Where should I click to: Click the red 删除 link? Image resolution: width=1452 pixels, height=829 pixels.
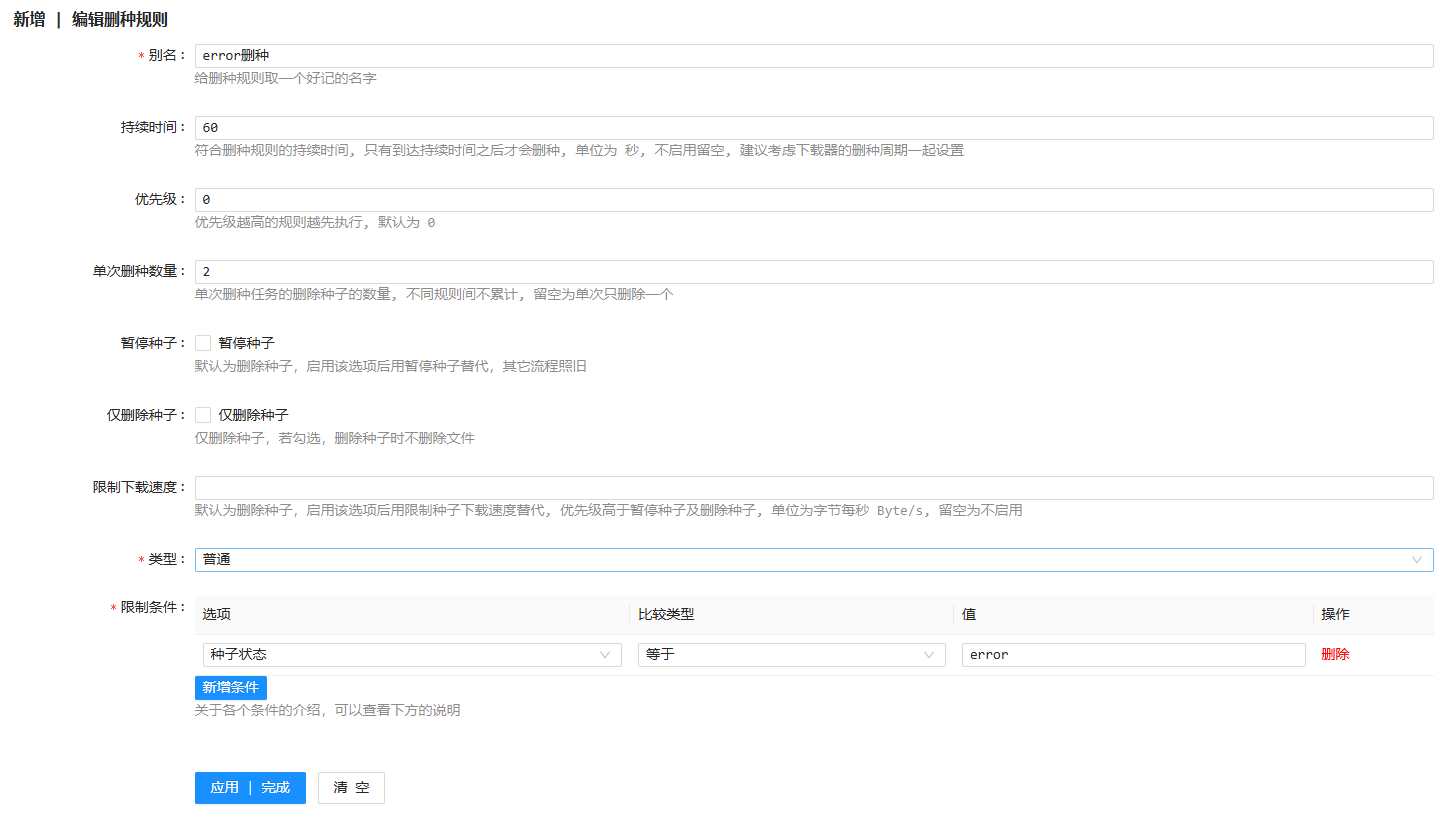(x=1335, y=655)
